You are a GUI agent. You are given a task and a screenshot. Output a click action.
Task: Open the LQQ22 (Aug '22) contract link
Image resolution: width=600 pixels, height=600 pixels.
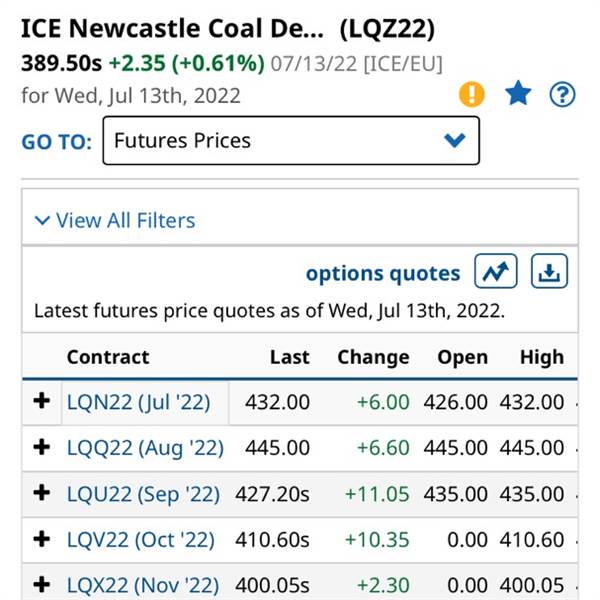145,448
